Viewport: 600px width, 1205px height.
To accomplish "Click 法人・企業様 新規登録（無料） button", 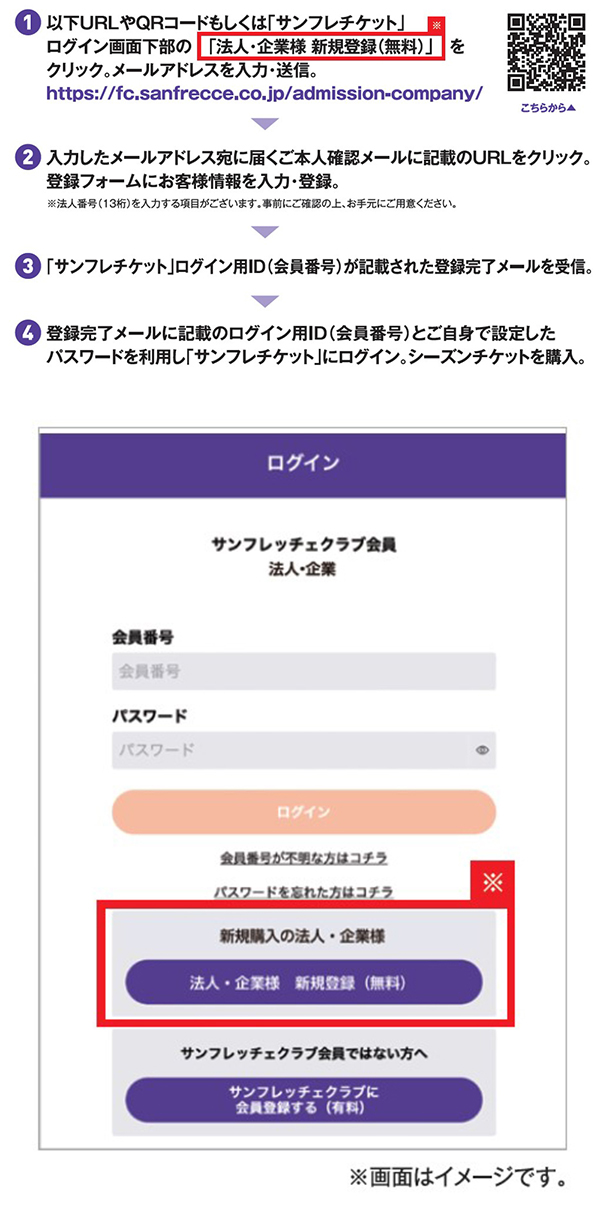I will tap(304, 982).
